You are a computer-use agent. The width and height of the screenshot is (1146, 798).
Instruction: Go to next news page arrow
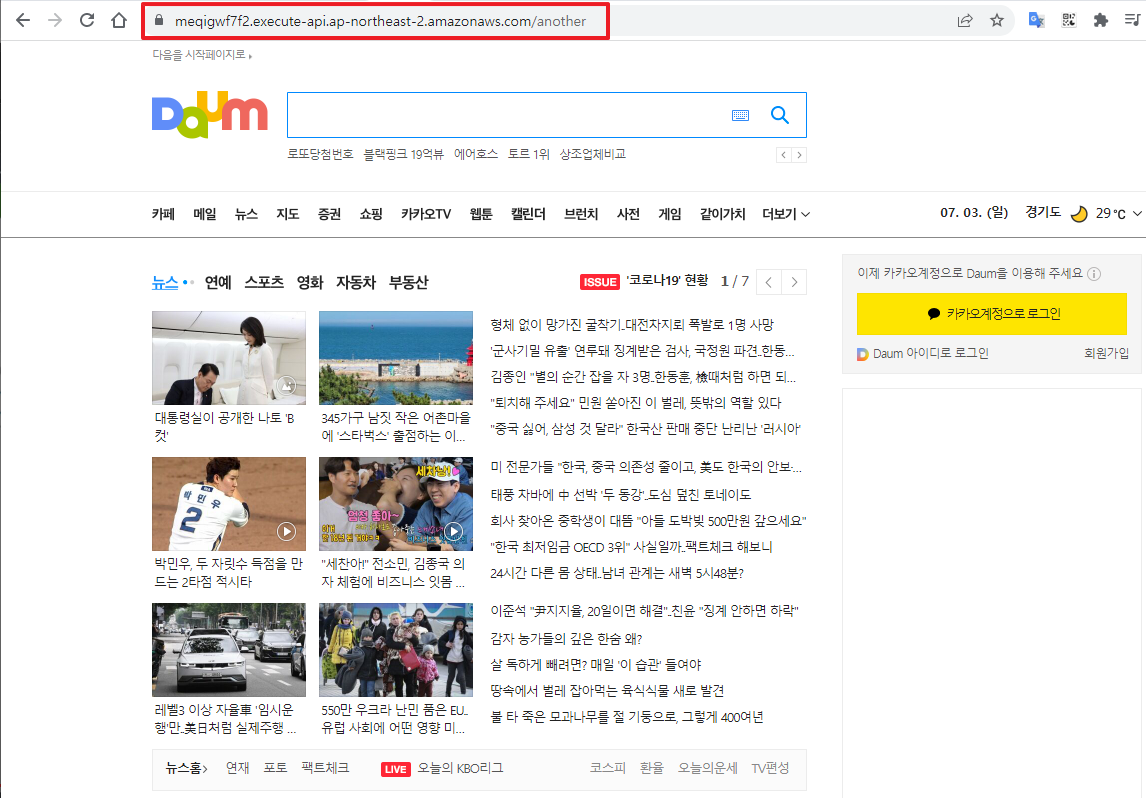point(794,282)
